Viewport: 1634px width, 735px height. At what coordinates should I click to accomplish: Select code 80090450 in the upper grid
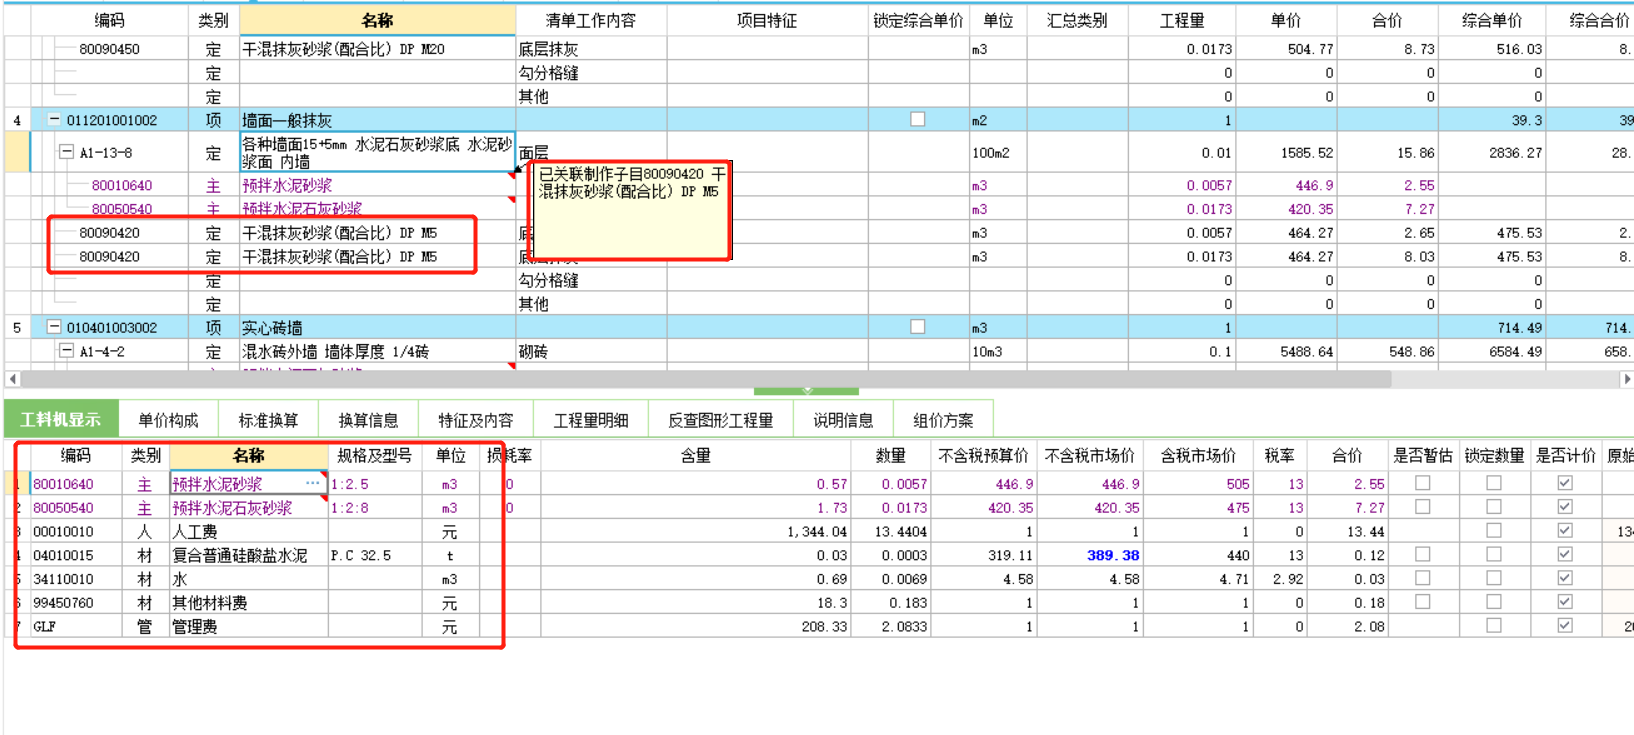coord(109,49)
